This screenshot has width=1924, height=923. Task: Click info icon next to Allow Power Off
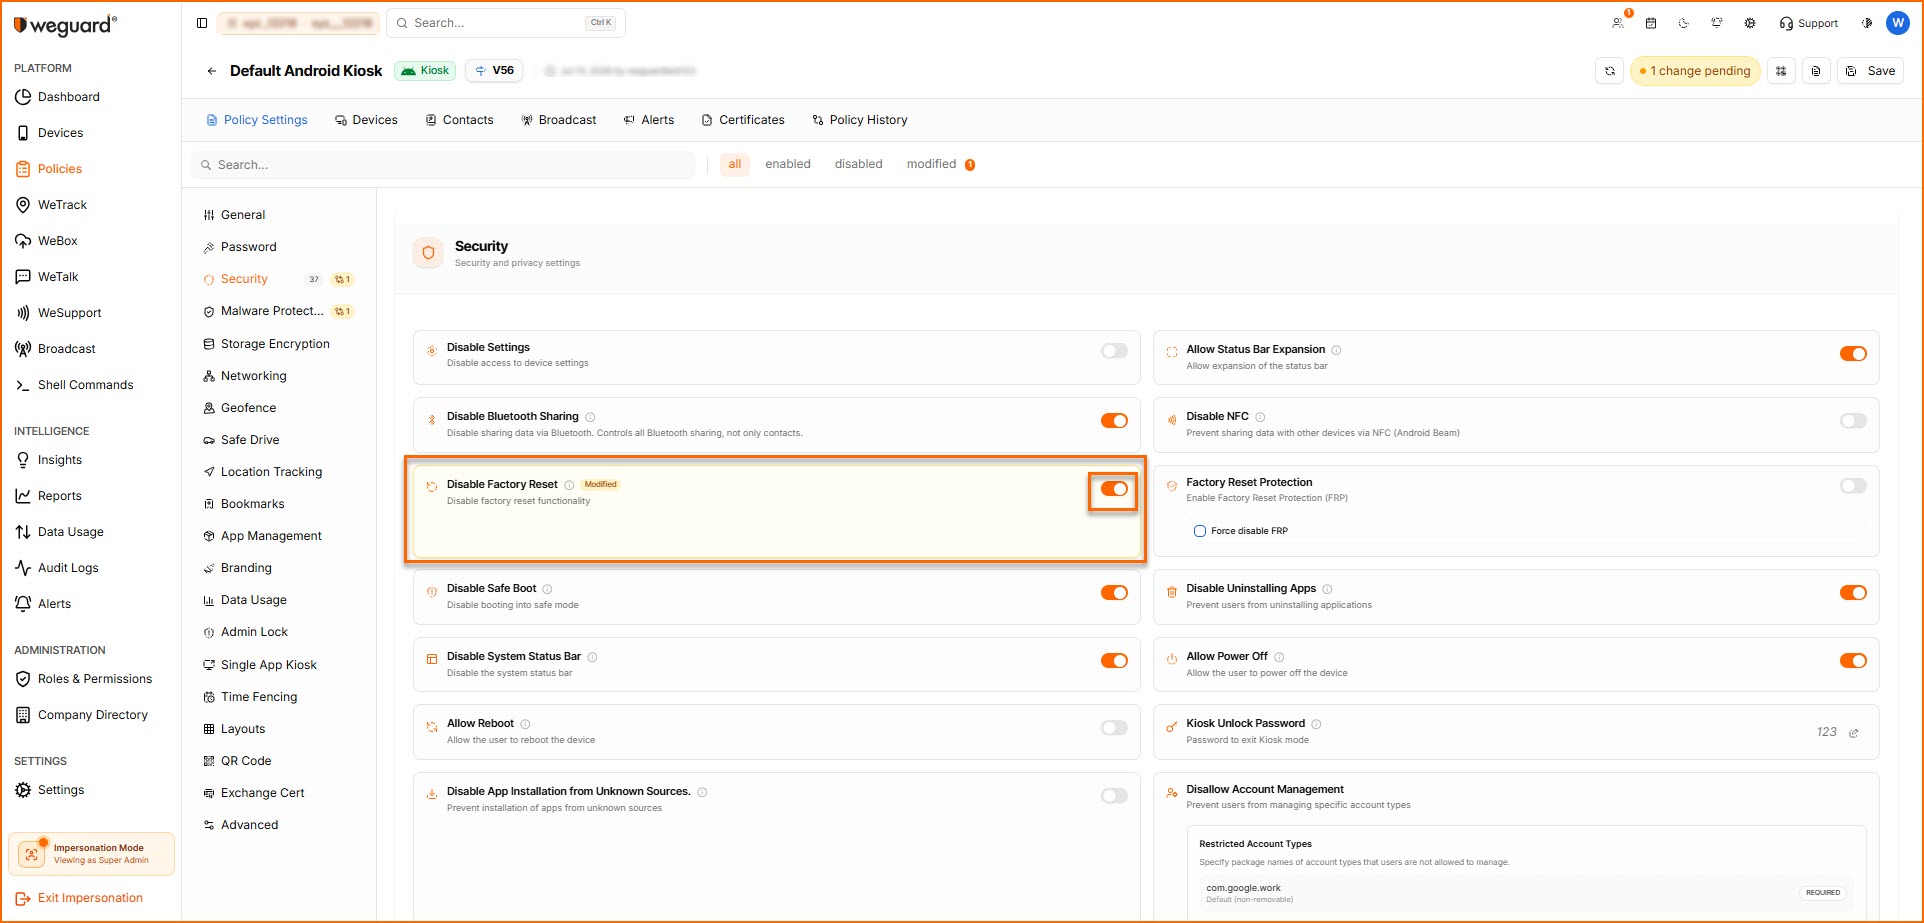(1279, 657)
